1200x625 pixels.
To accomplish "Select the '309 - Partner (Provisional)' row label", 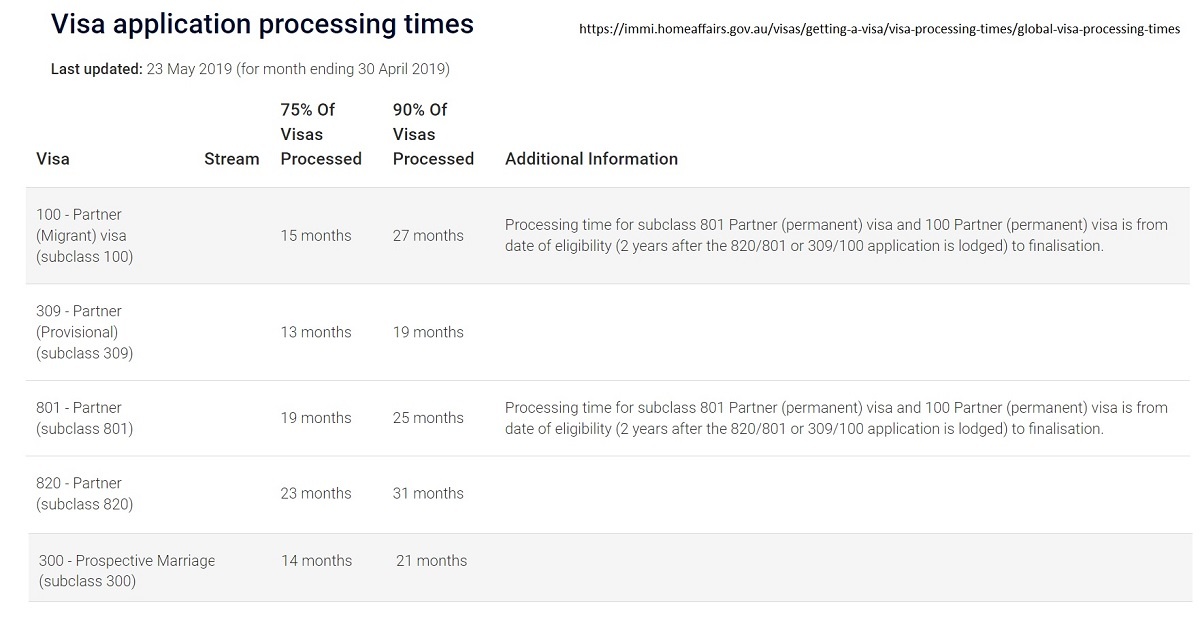I will pos(84,332).
